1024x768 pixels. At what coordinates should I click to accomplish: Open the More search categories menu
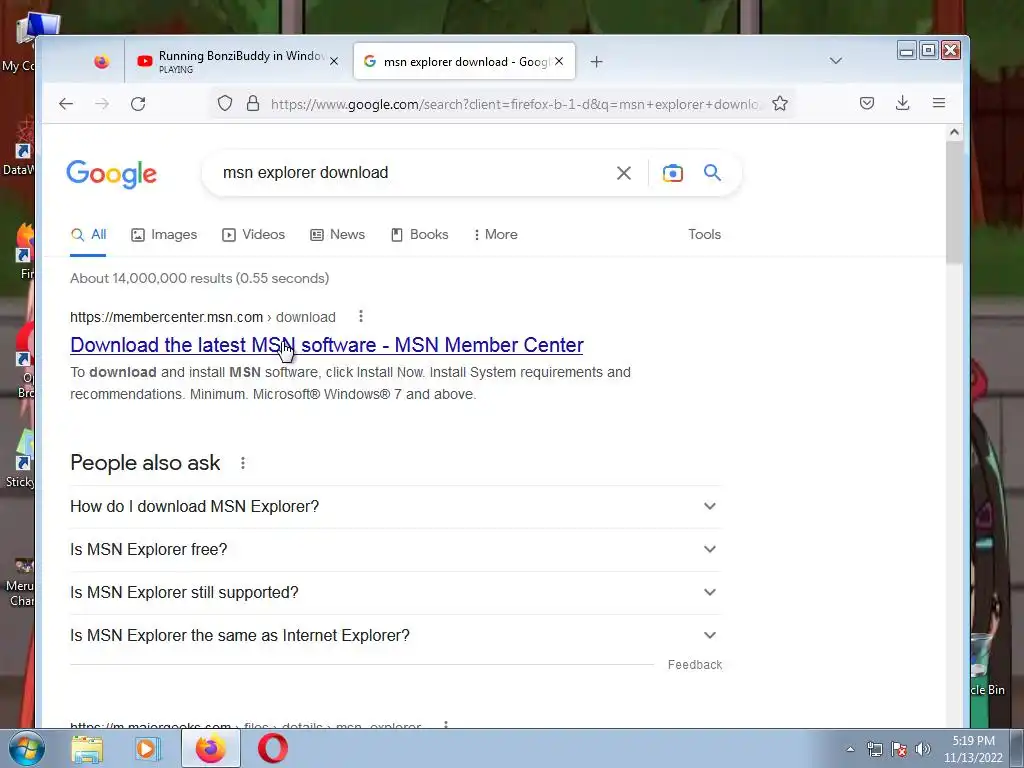point(496,234)
